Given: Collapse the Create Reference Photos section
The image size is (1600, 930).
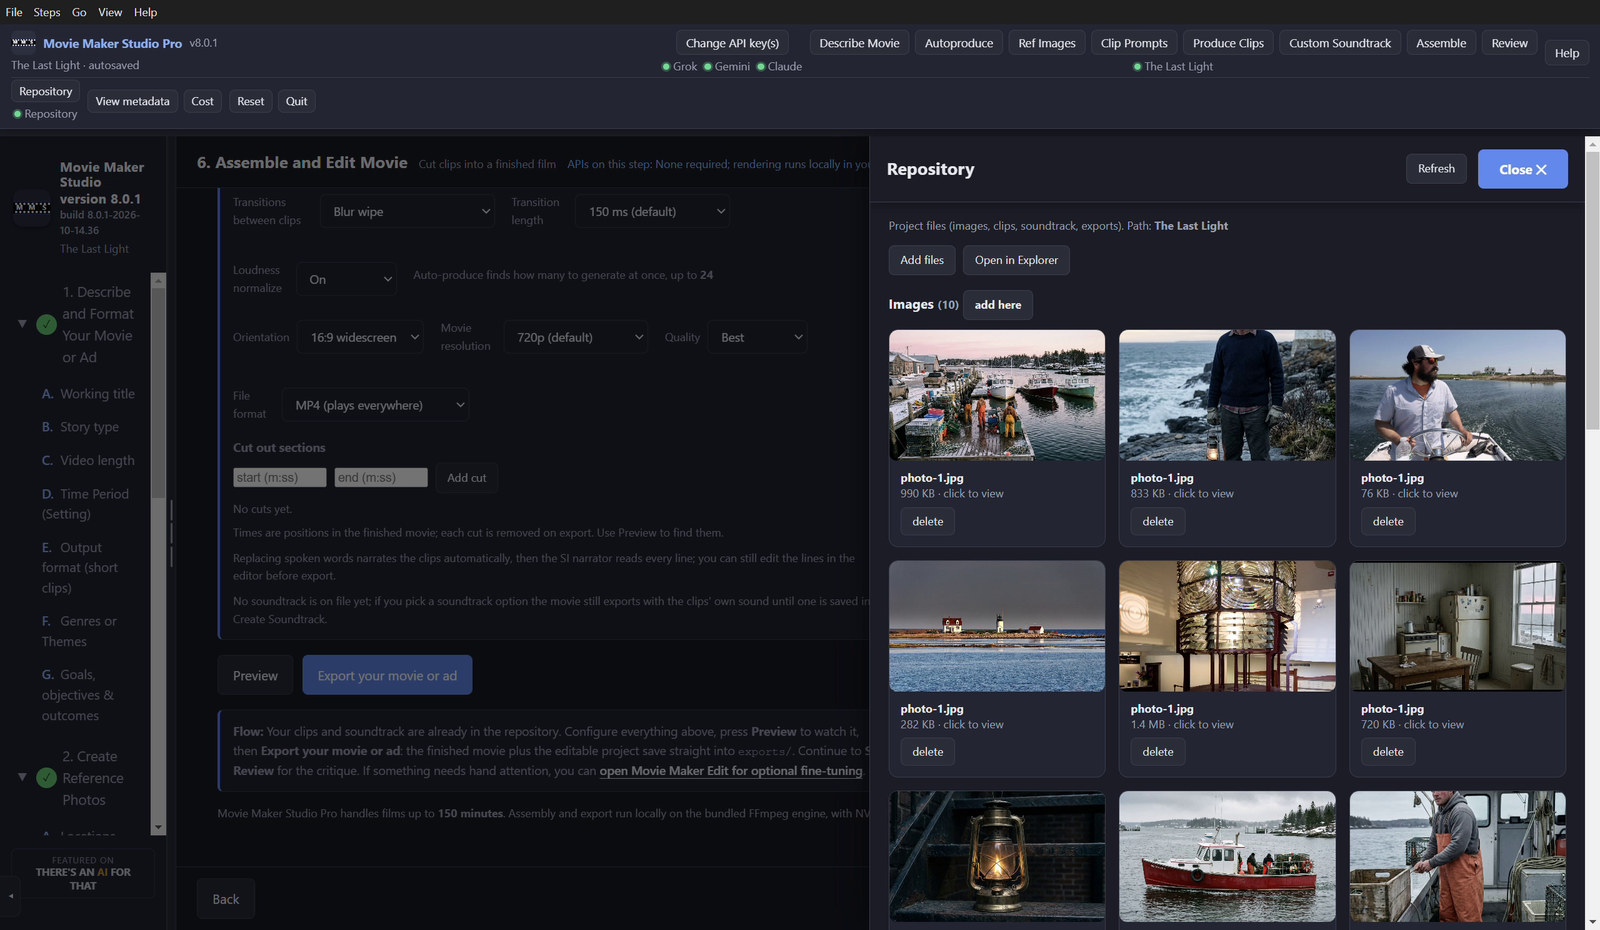Looking at the screenshot, I should (x=22, y=777).
